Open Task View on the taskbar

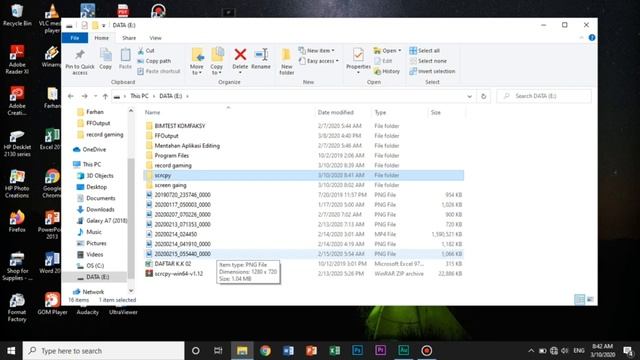pyautogui.click(x=218, y=351)
